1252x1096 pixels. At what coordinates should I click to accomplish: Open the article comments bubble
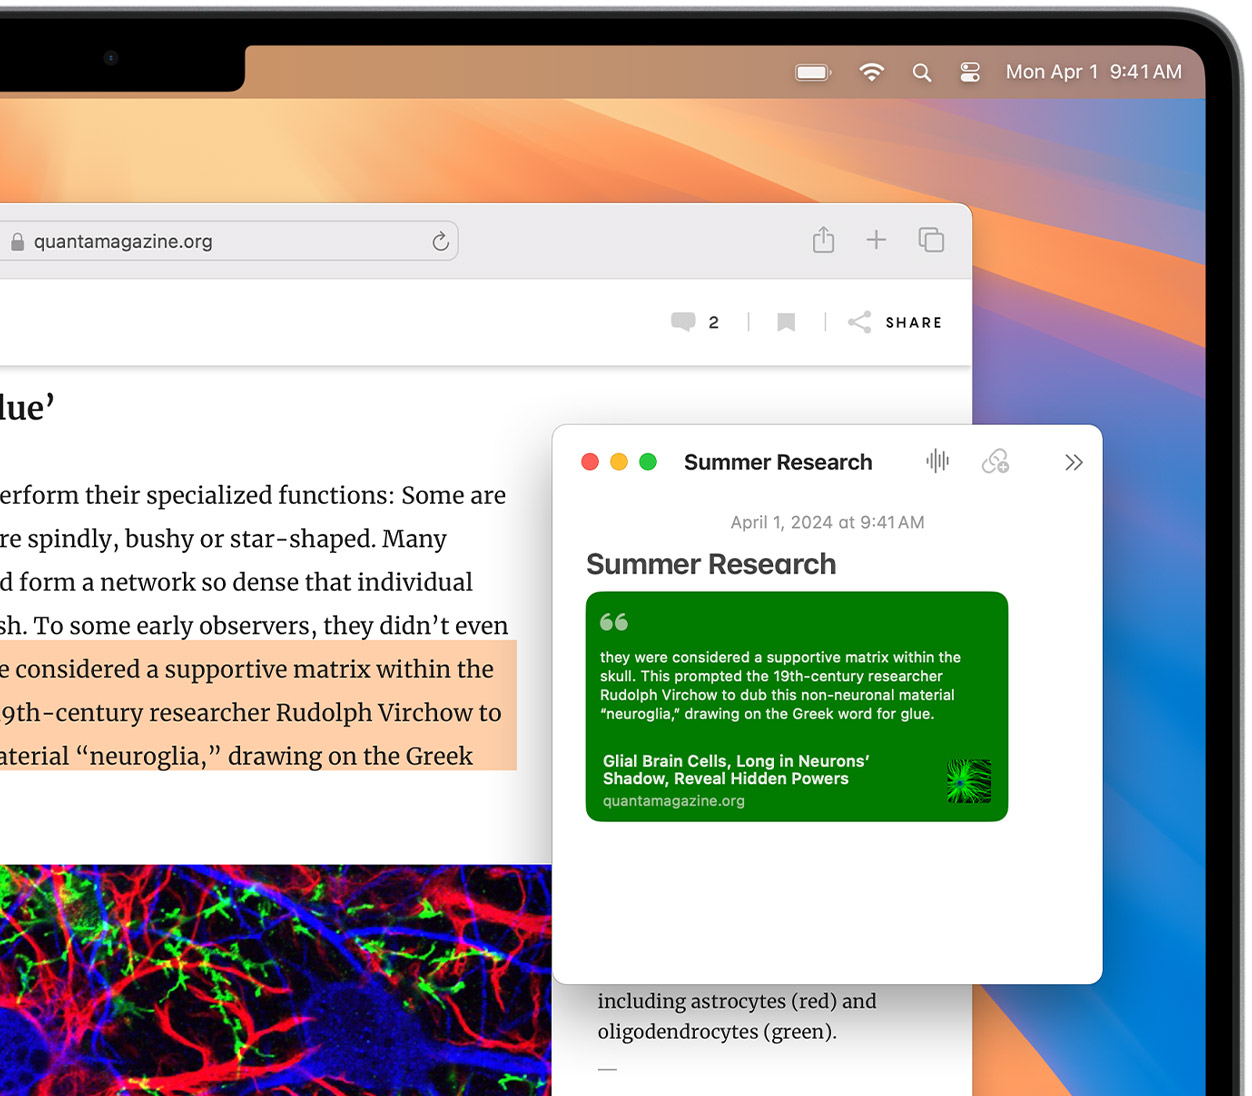click(x=684, y=322)
